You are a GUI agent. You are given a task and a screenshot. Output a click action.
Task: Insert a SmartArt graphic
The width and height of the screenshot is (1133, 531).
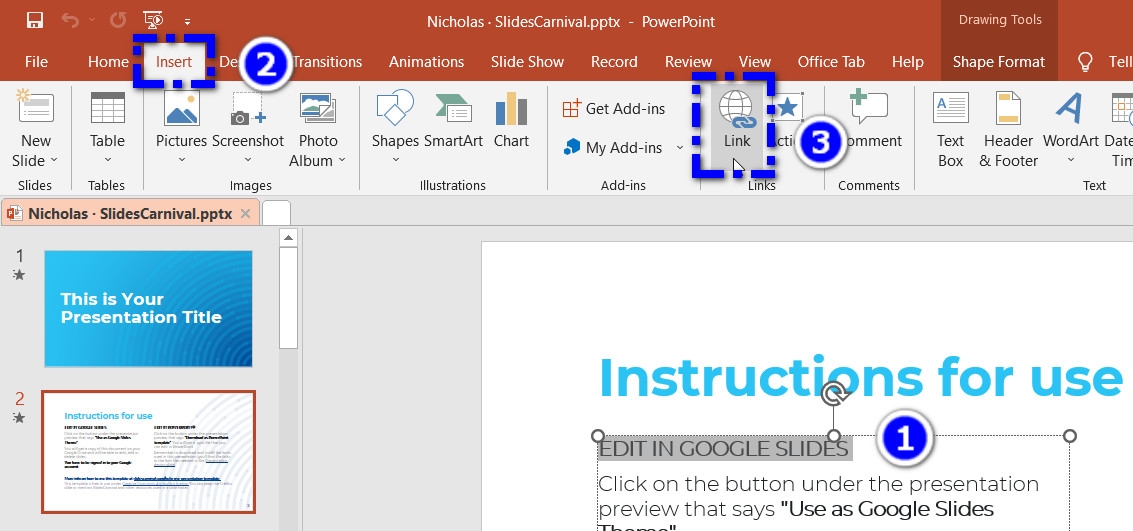[453, 119]
